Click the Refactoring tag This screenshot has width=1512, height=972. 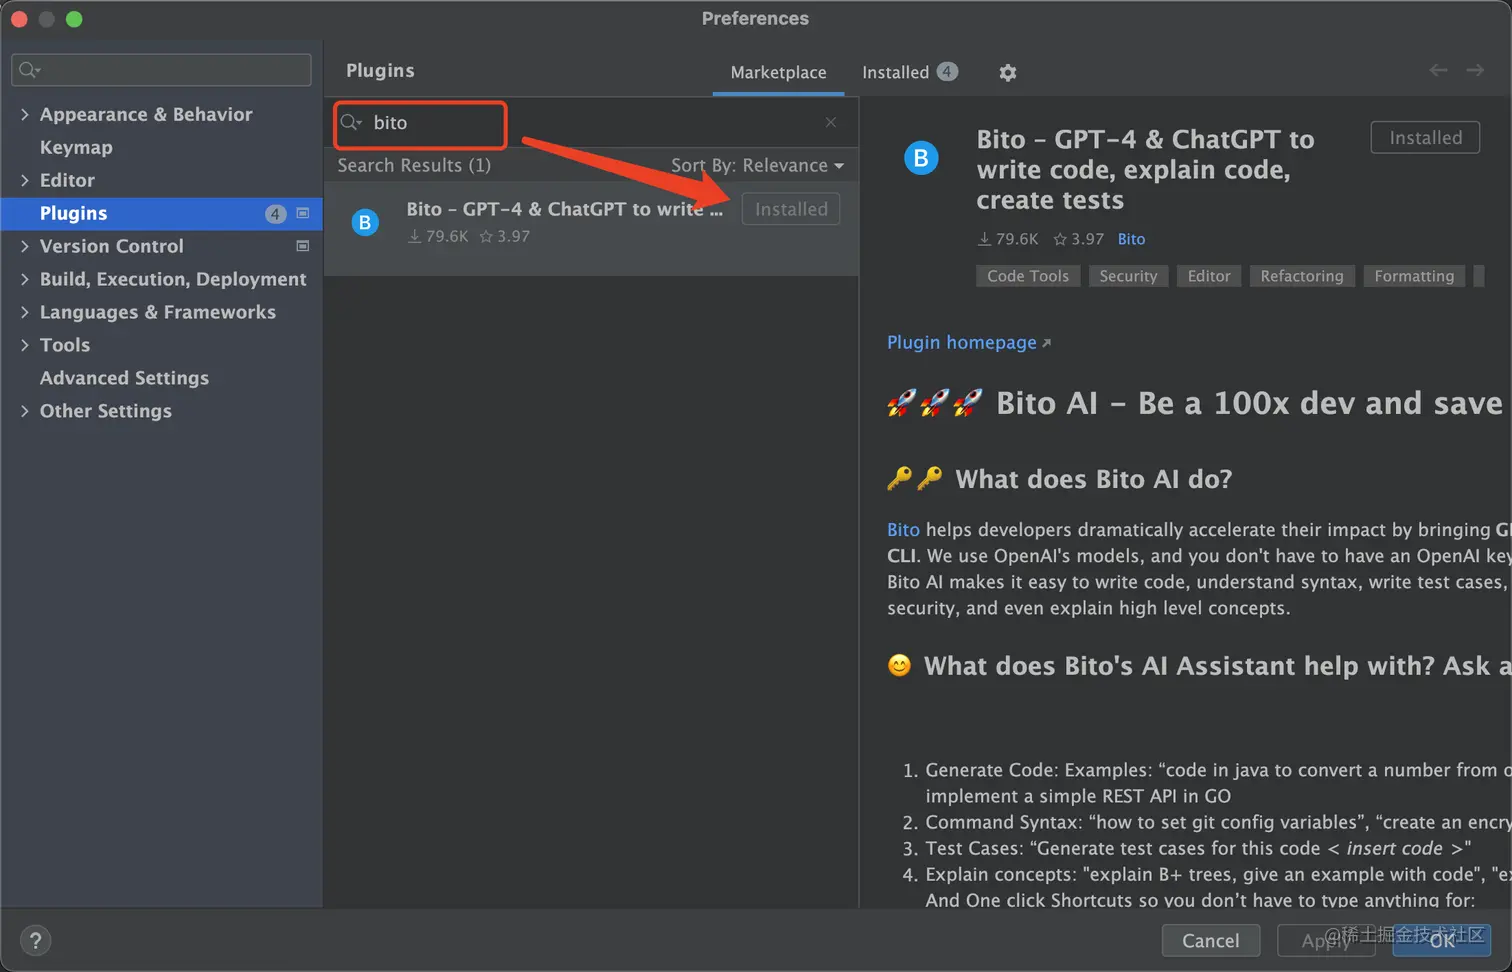pyautogui.click(x=1302, y=276)
